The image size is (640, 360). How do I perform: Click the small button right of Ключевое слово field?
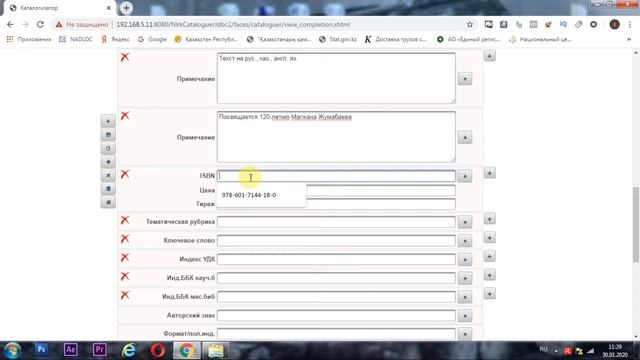(465, 241)
